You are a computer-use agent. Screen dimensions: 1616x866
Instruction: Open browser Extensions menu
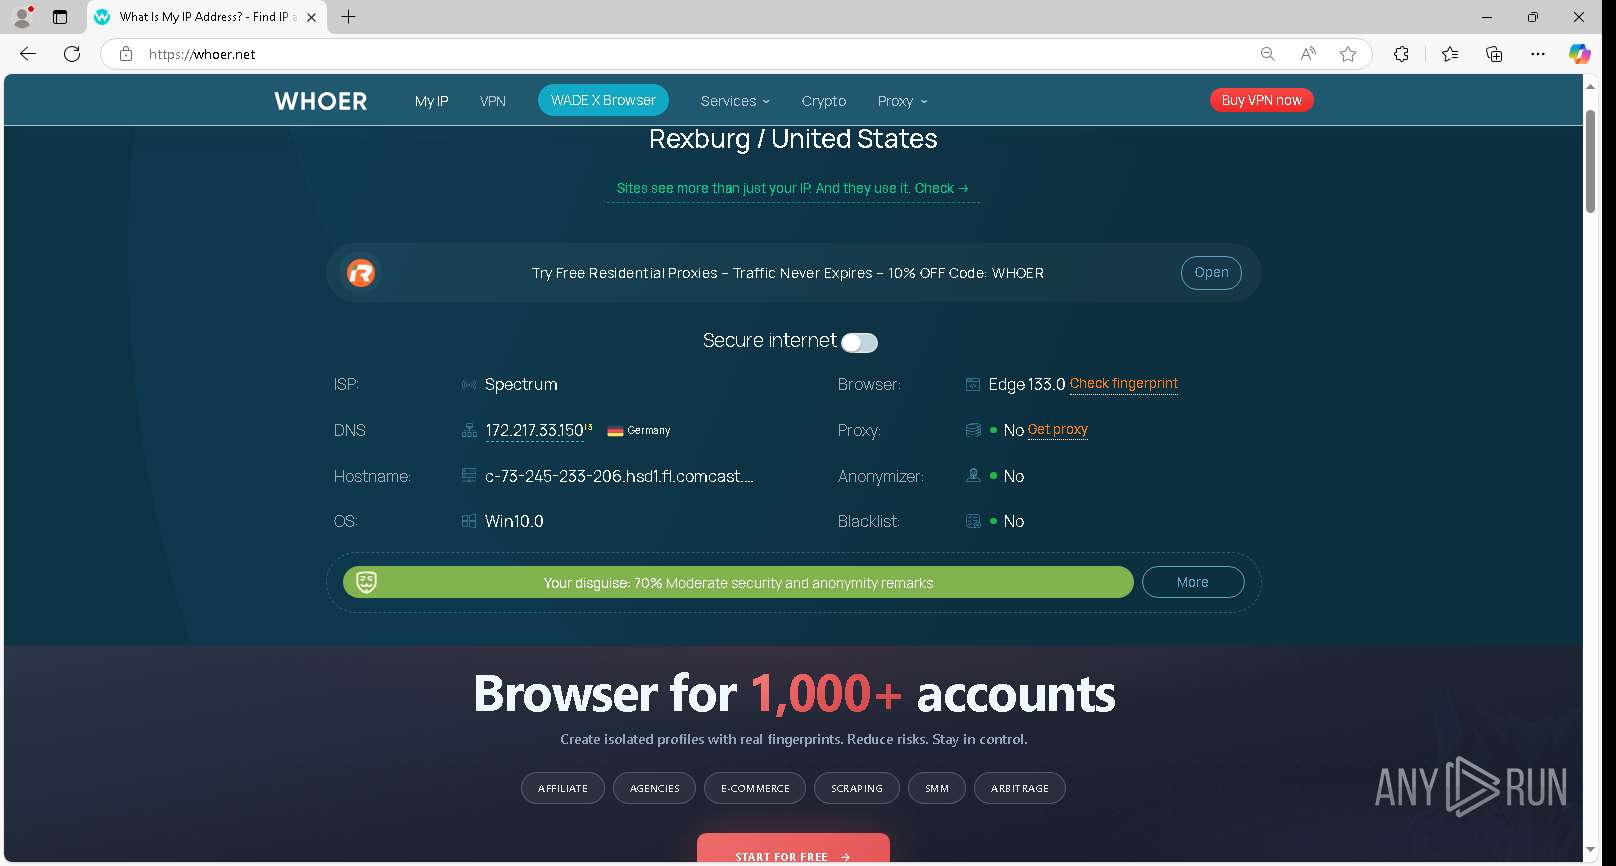click(1401, 54)
